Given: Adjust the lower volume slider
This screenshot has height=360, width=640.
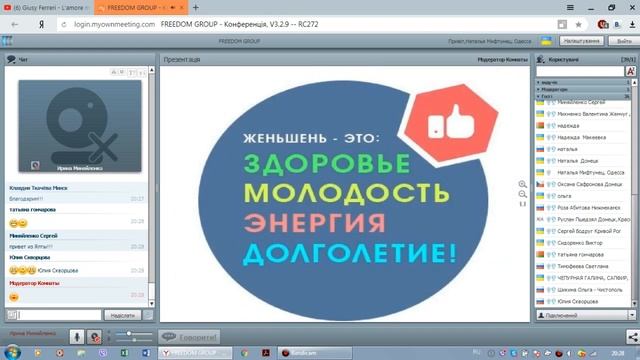Looking at the screenshot, I should (x=133, y=340).
